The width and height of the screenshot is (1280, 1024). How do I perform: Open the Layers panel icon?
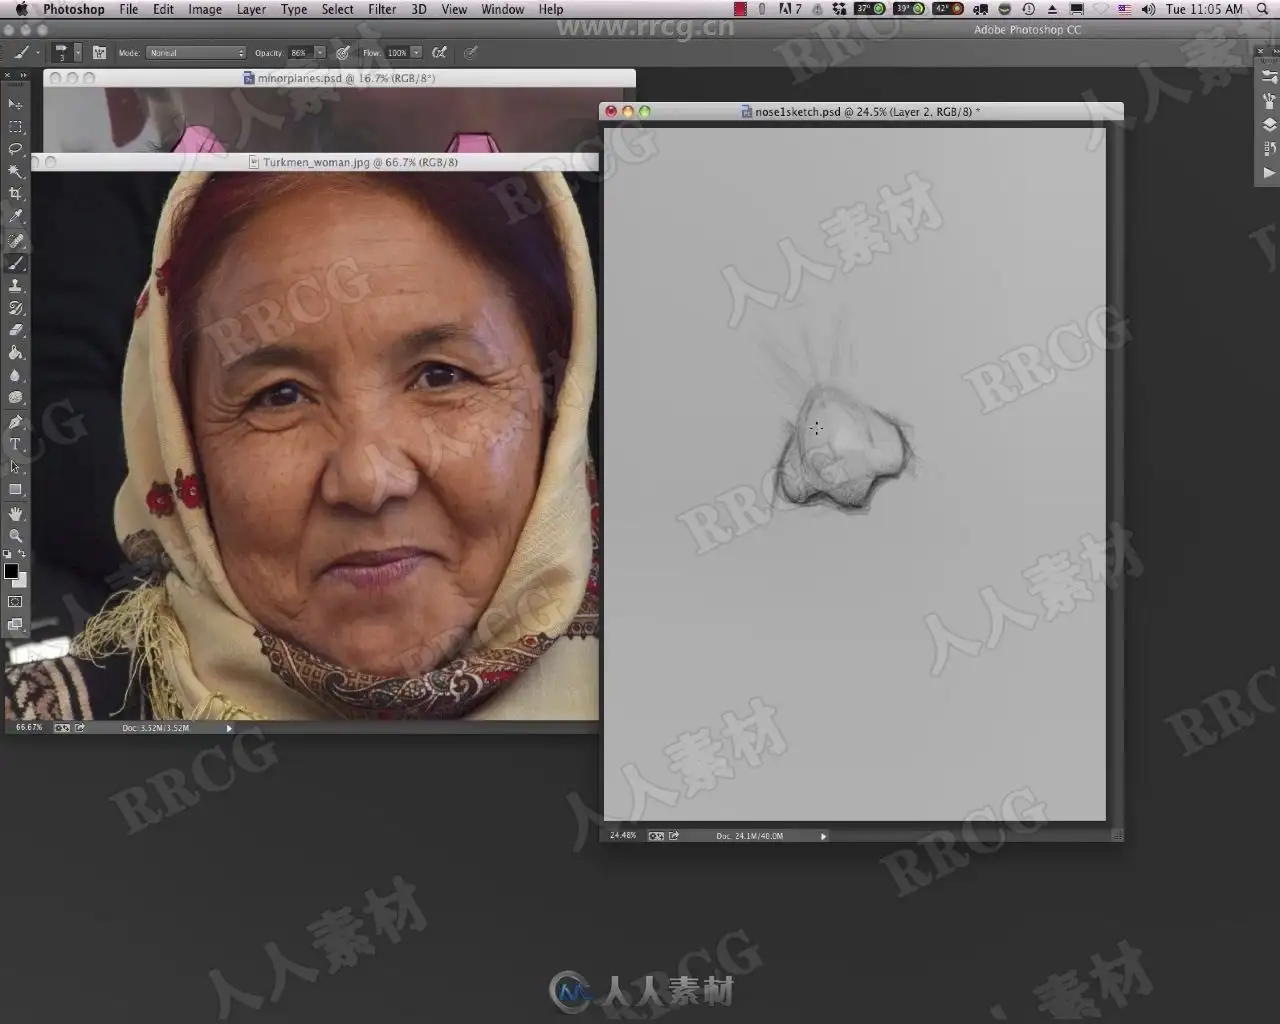click(1269, 125)
